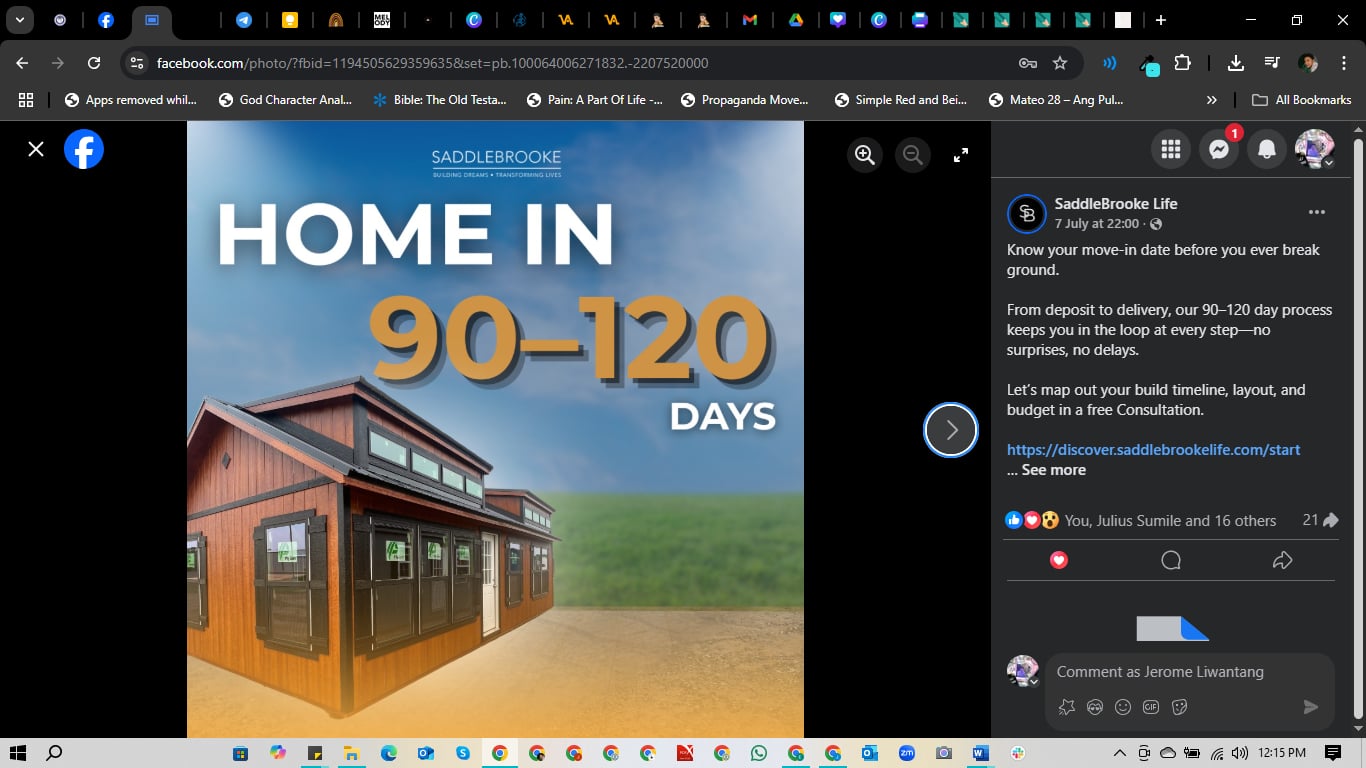Open the media controls button
The height and width of the screenshot is (768, 1366).
click(1272, 63)
